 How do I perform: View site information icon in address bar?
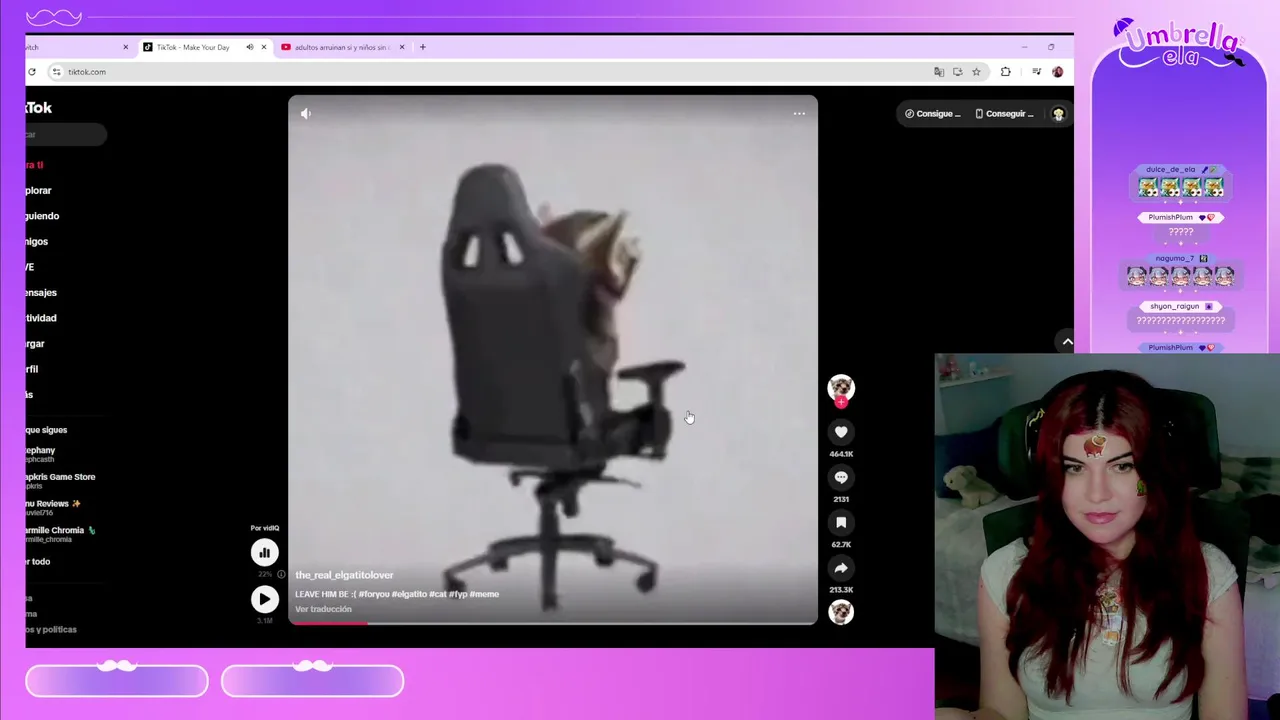pyautogui.click(x=57, y=72)
